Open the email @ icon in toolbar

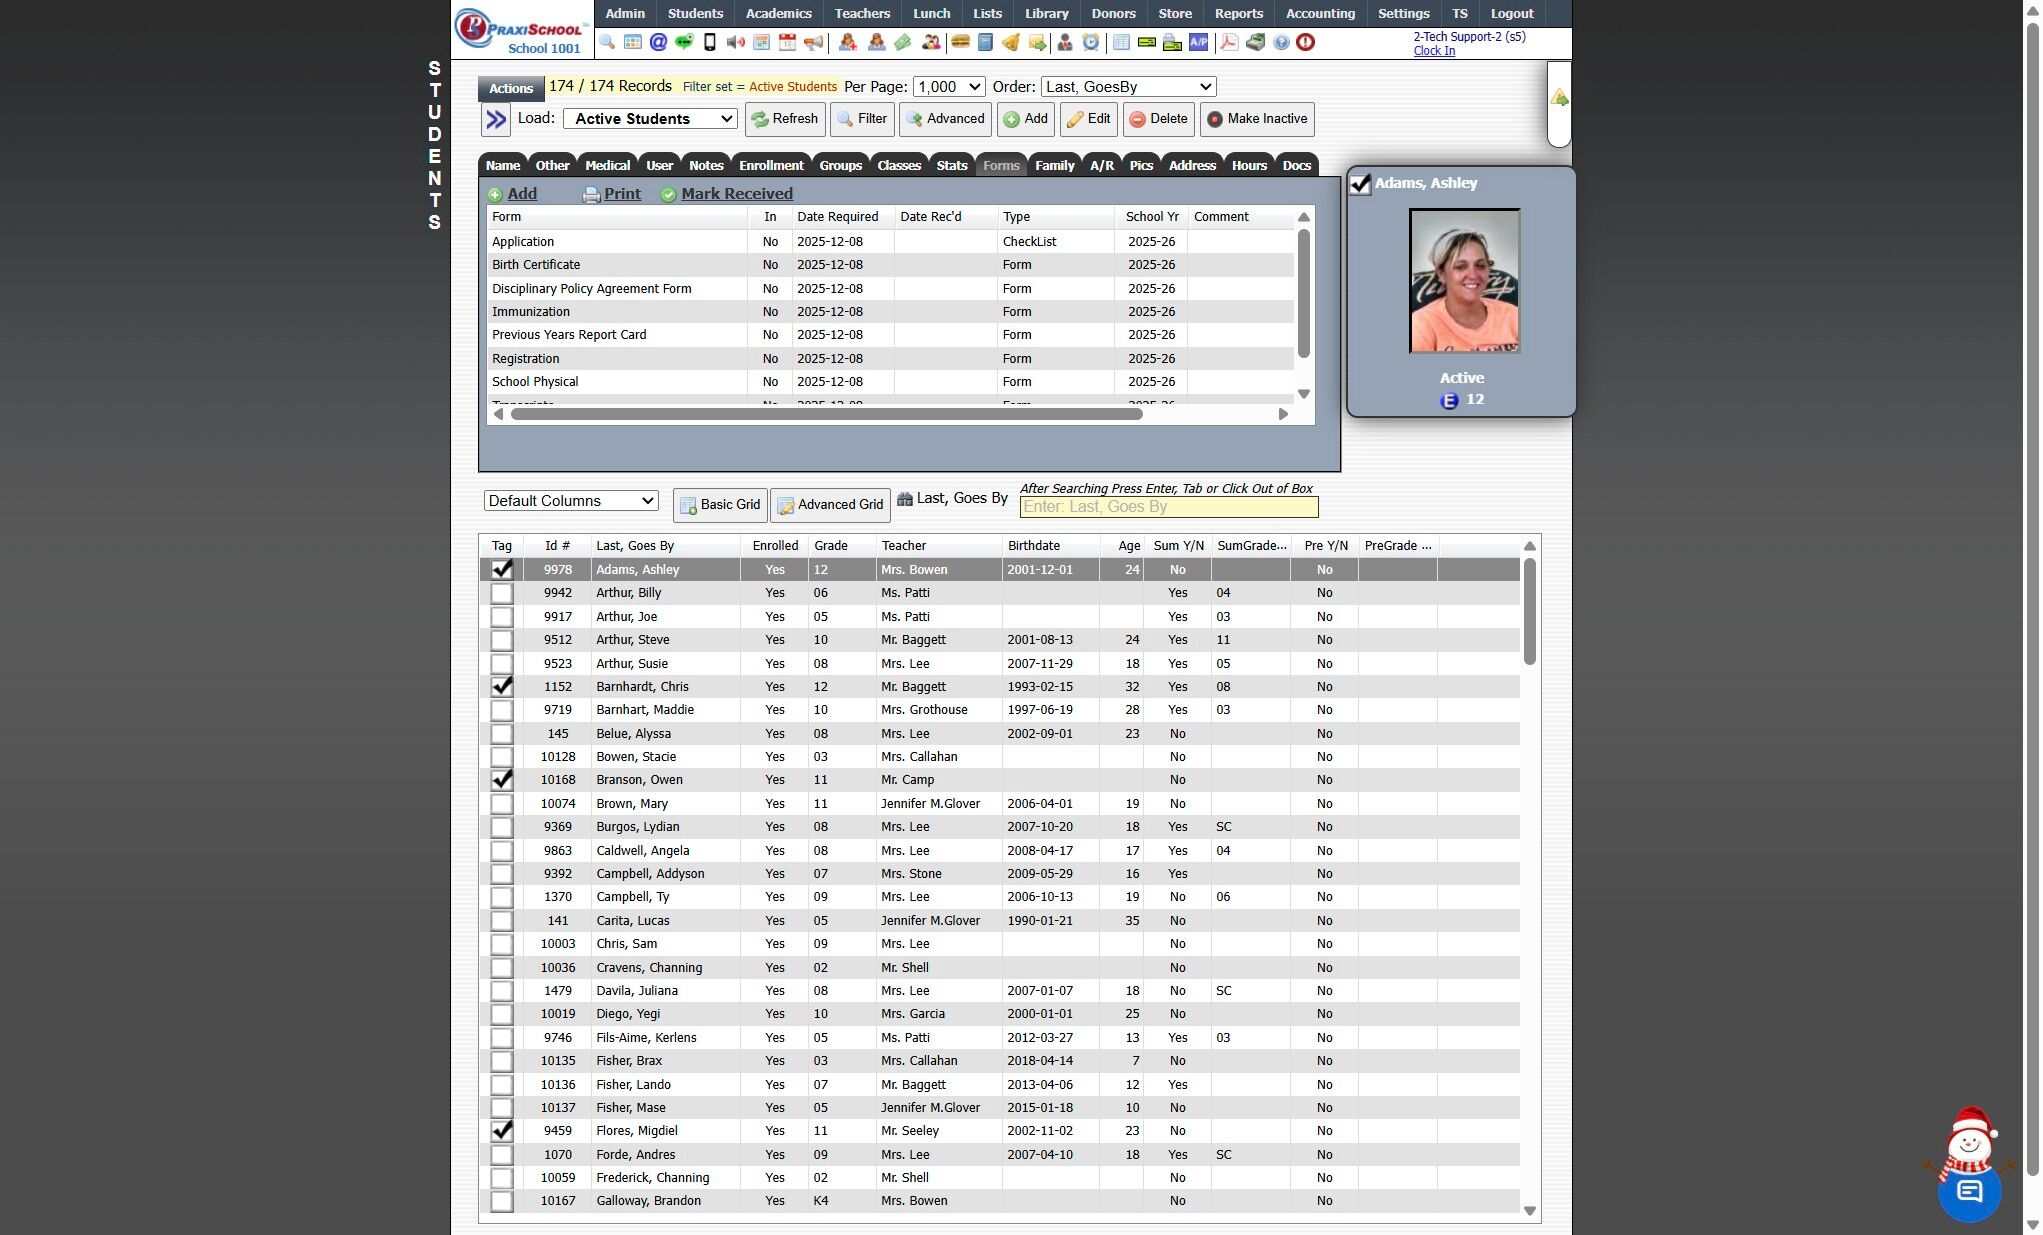click(x=658, y=42)
